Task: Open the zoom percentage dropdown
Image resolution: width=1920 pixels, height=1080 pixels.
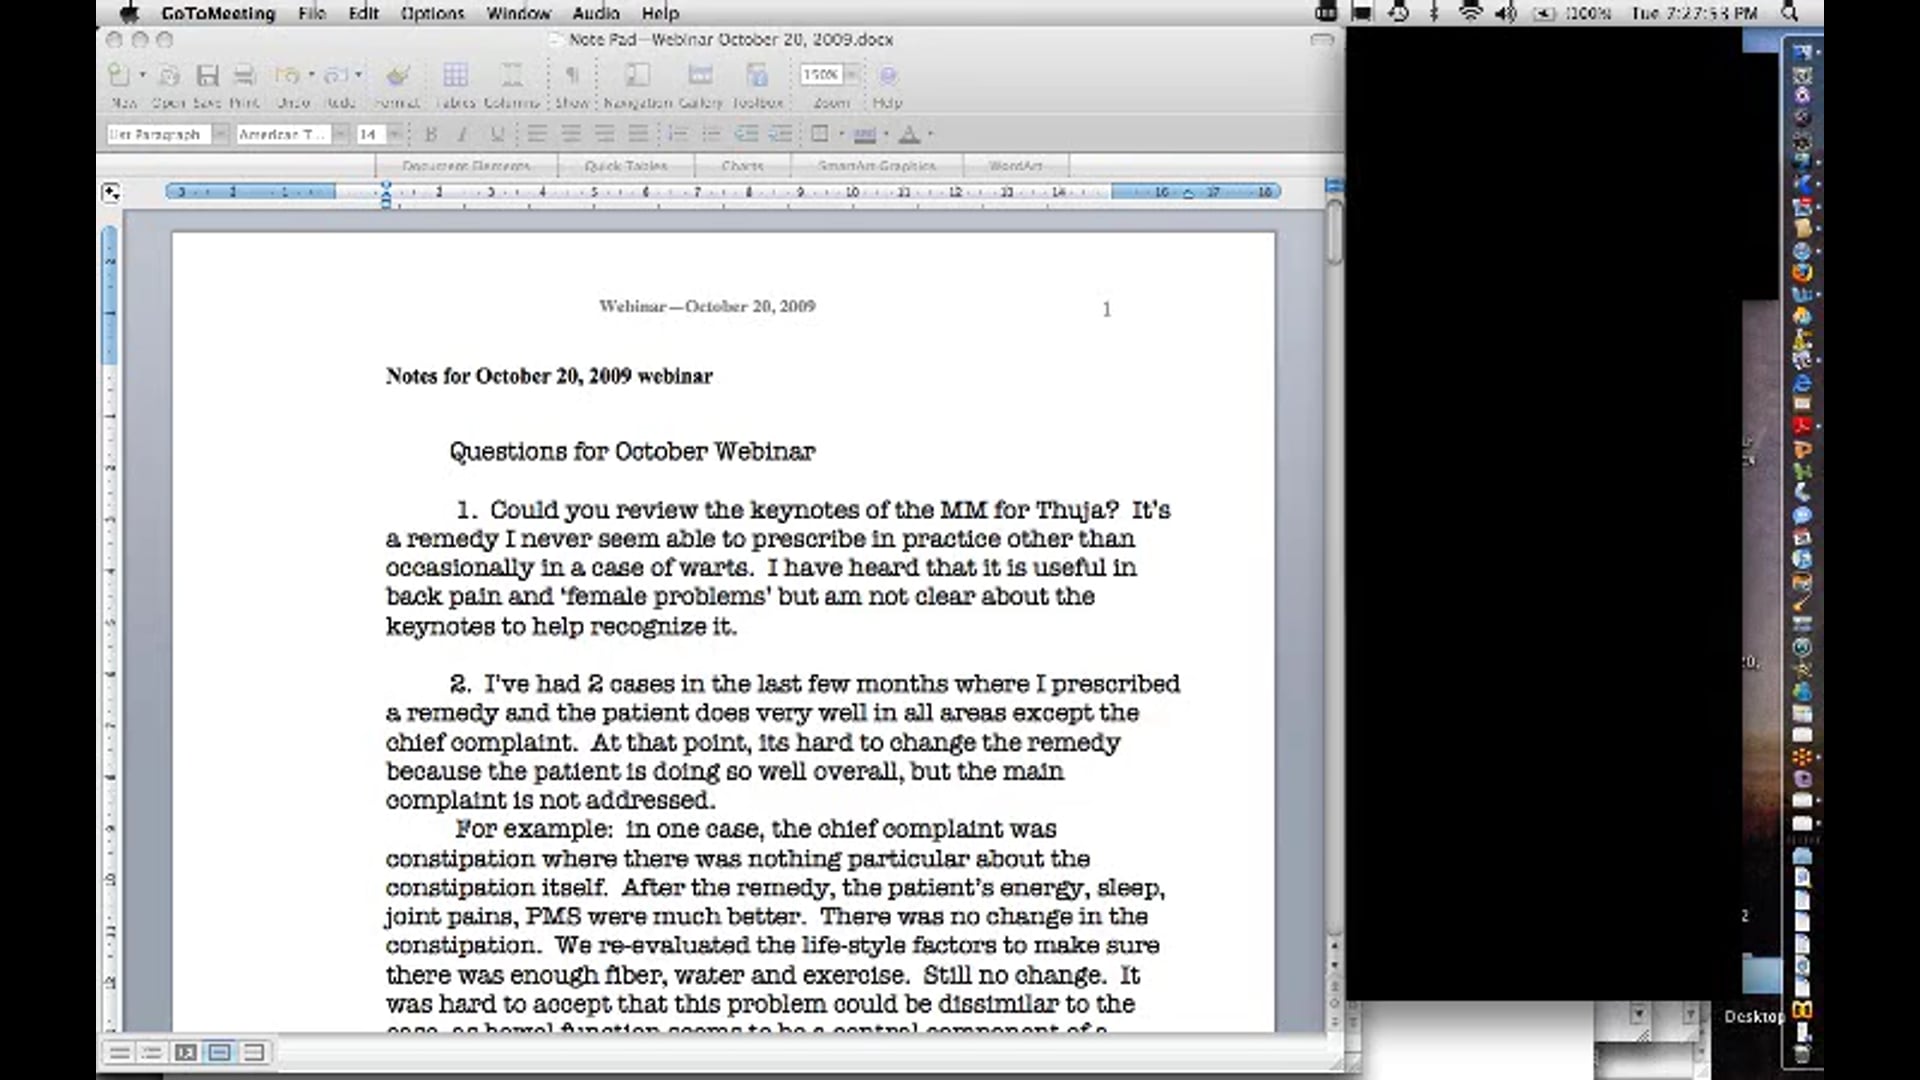Action: (851, 75)
